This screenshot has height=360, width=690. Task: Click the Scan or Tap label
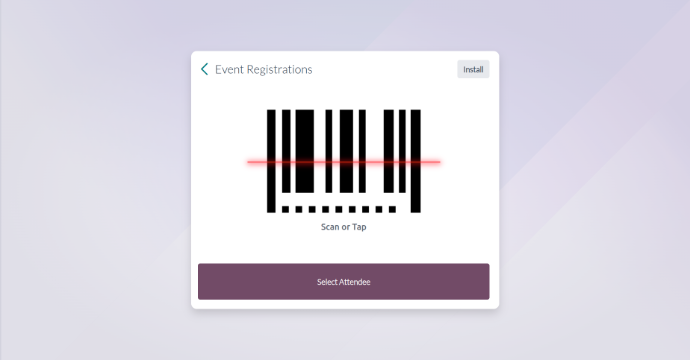tap(344, 227)
